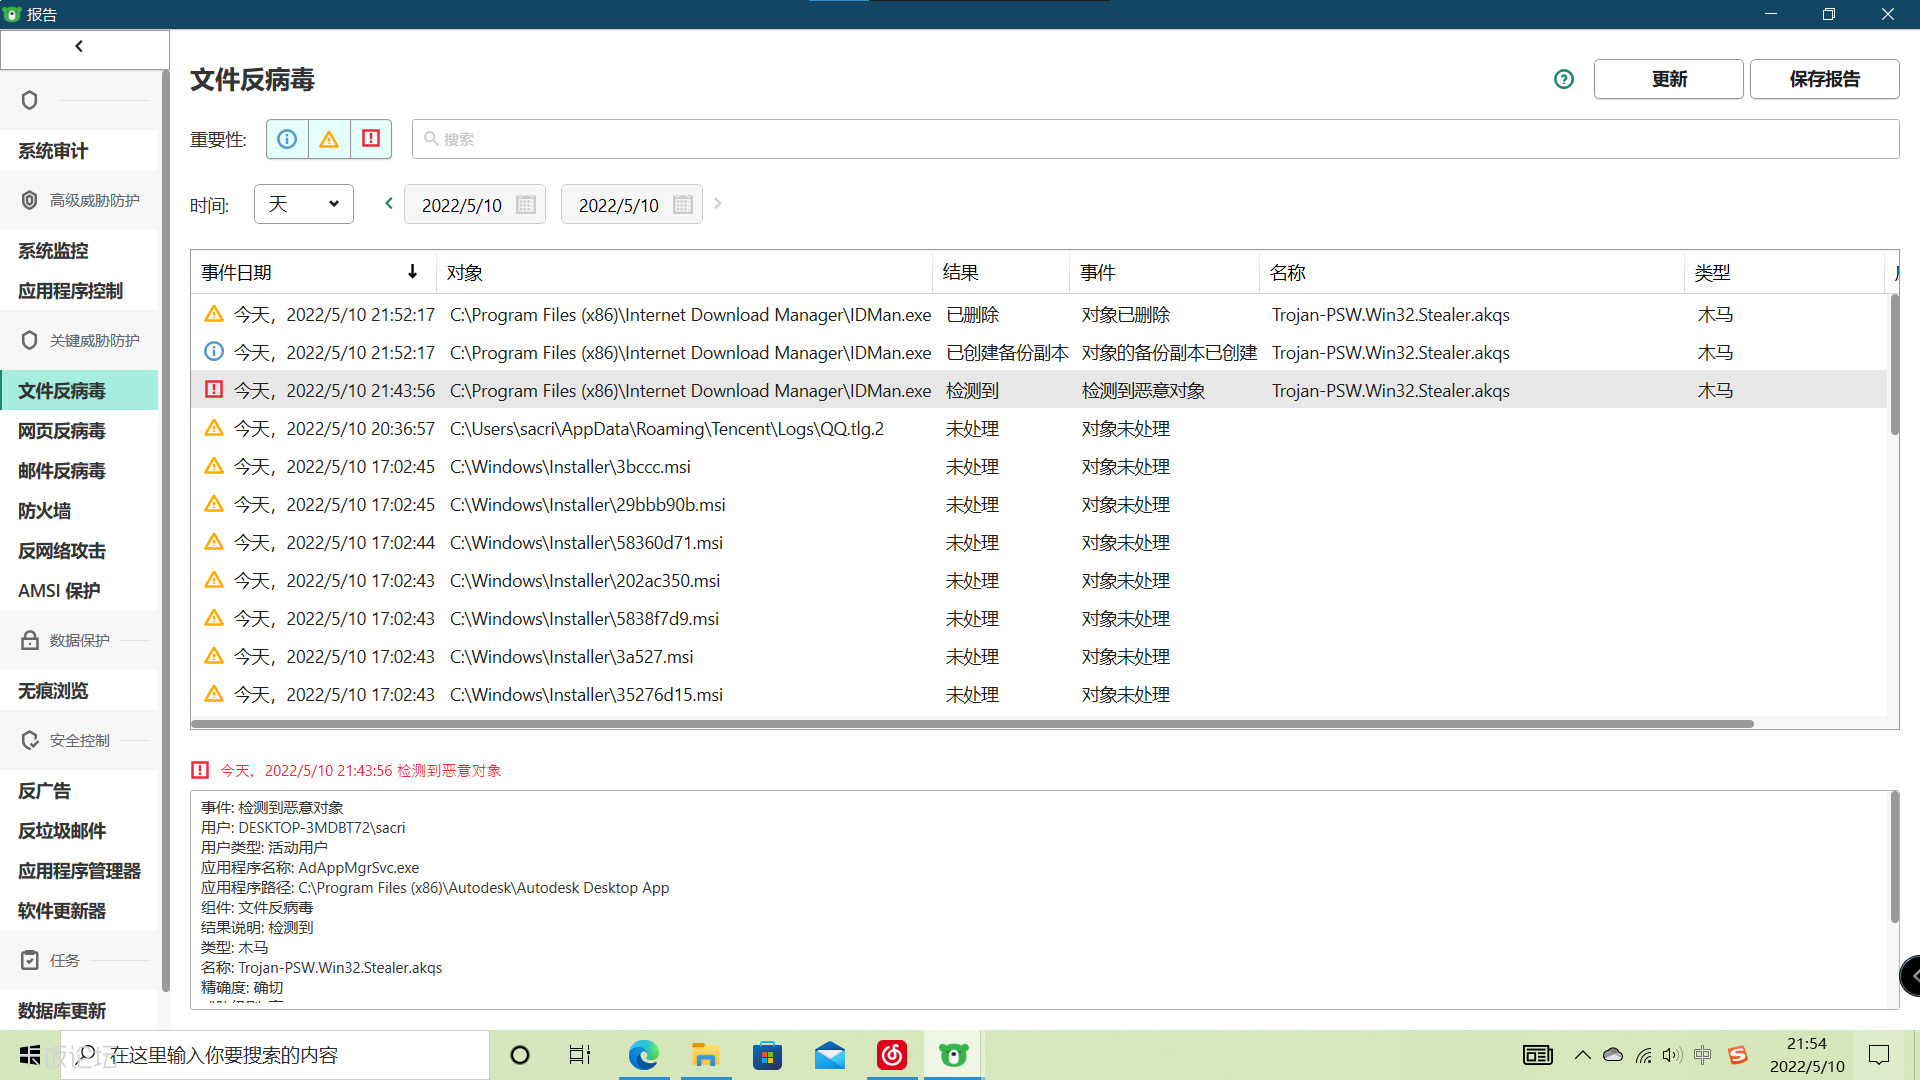
Task: Open Mail app from taskbar
Action: 830,1055
